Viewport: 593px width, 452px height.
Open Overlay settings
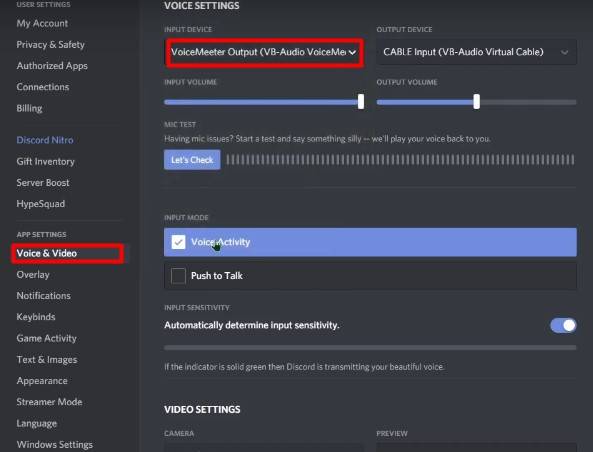[33, 275]
